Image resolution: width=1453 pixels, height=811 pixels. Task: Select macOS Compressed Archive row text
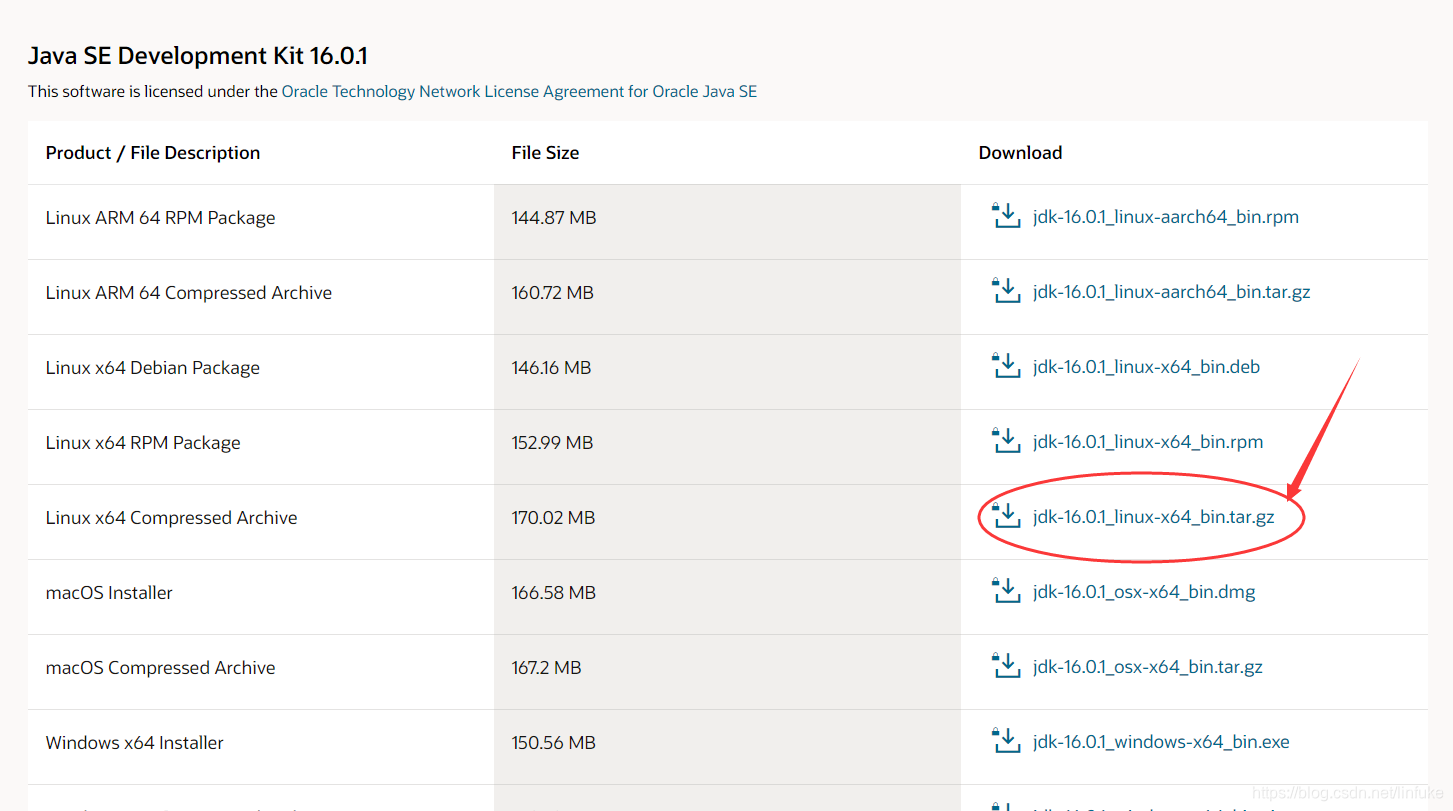coord(160,668)
